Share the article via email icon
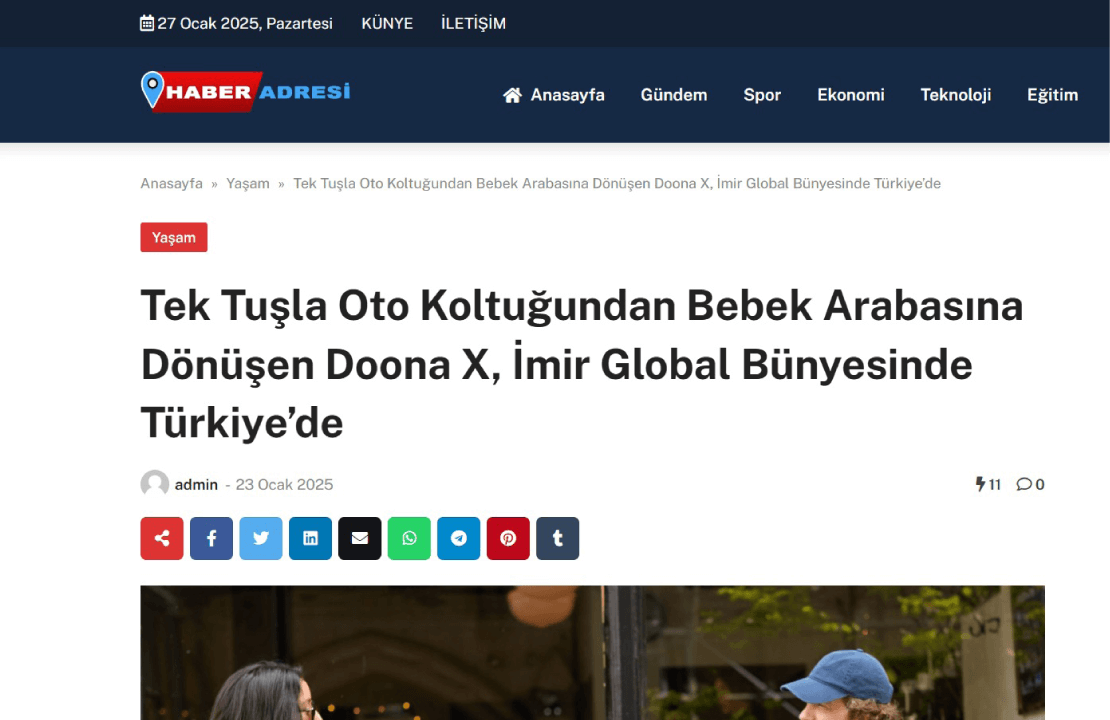This screenshot has height=720, width=1110. [x=360, y=539]
